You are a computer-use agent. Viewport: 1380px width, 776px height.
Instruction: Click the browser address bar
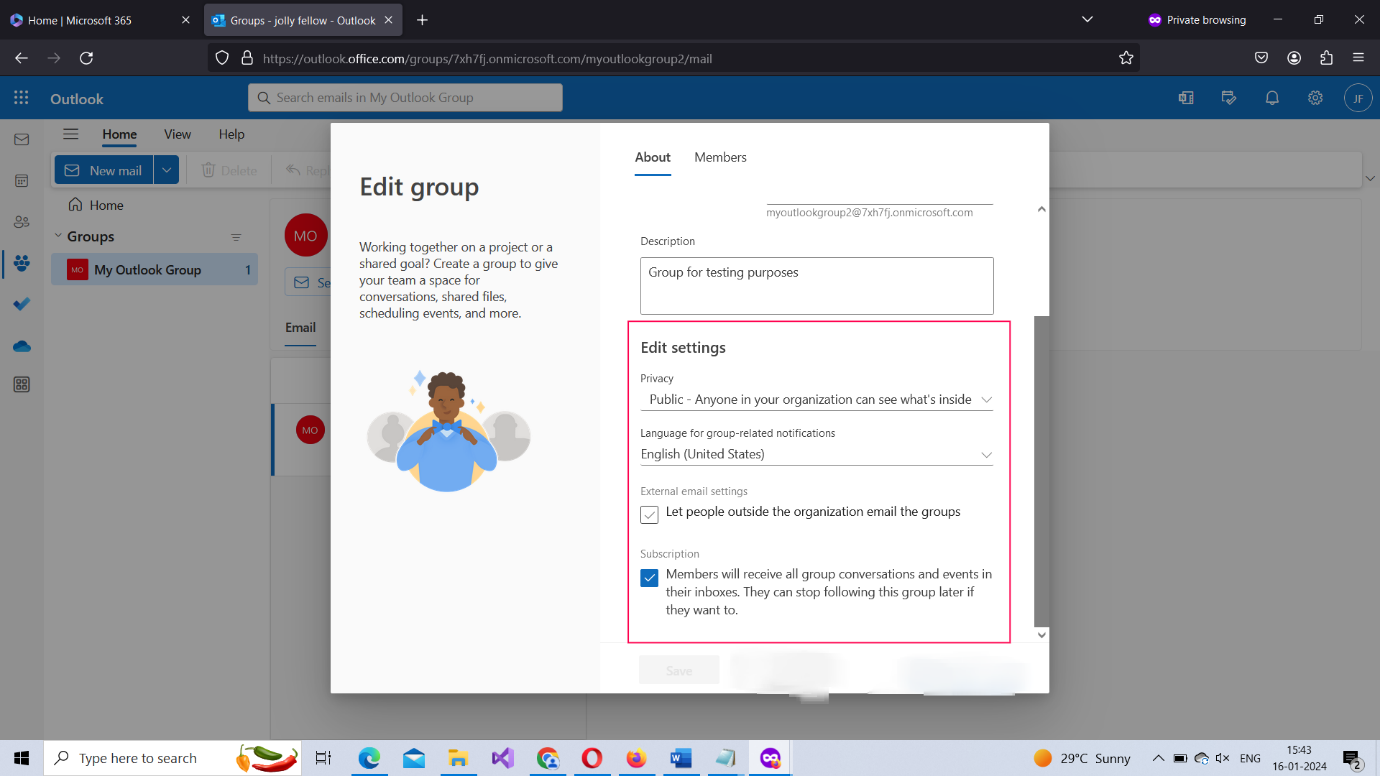tap(674, 58)
